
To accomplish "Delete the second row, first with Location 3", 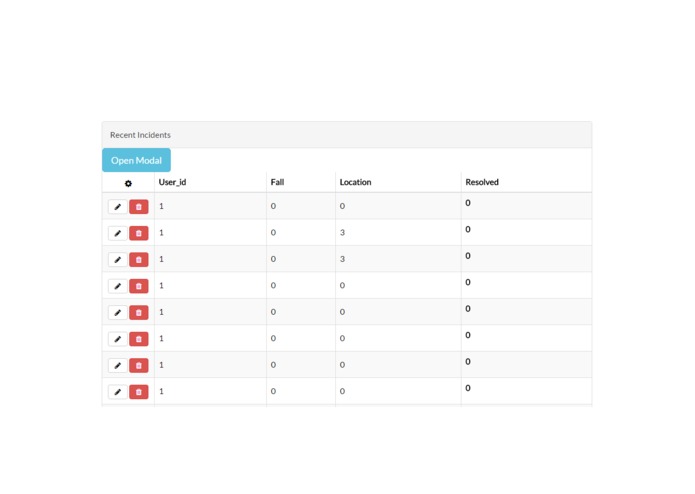I will pos(139,233).
